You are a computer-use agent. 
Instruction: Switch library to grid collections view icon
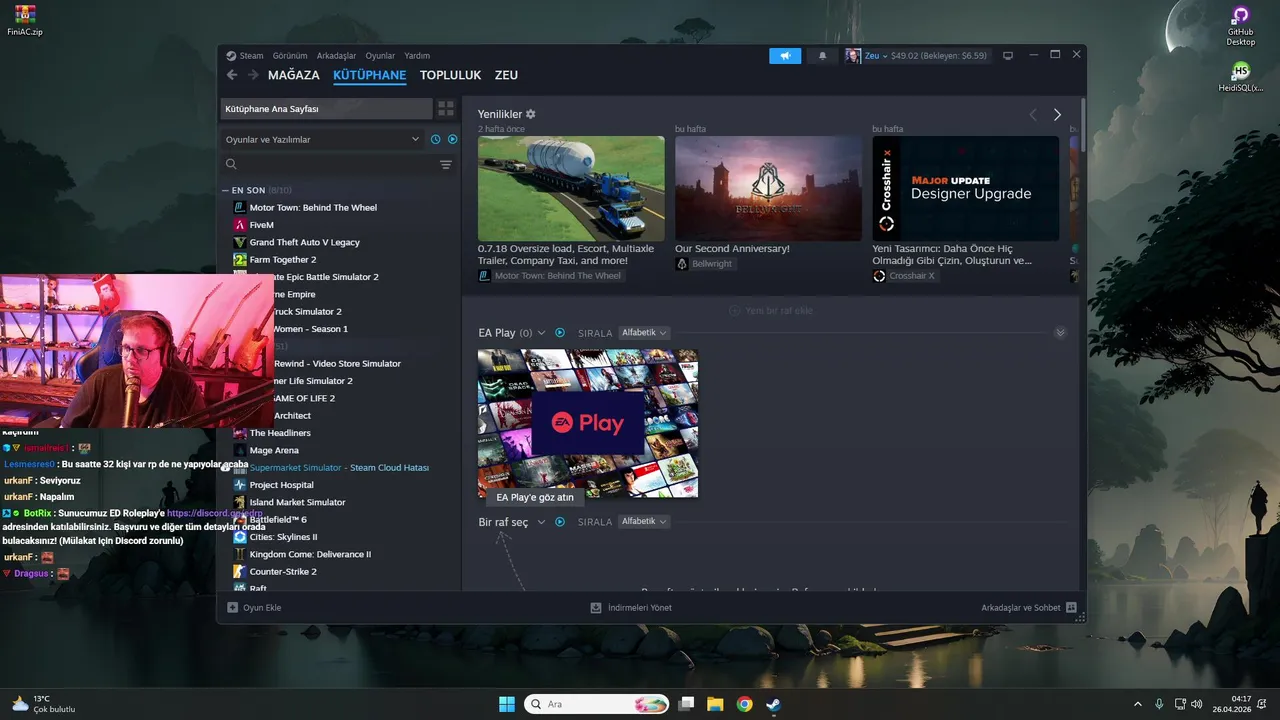point(446,108)
